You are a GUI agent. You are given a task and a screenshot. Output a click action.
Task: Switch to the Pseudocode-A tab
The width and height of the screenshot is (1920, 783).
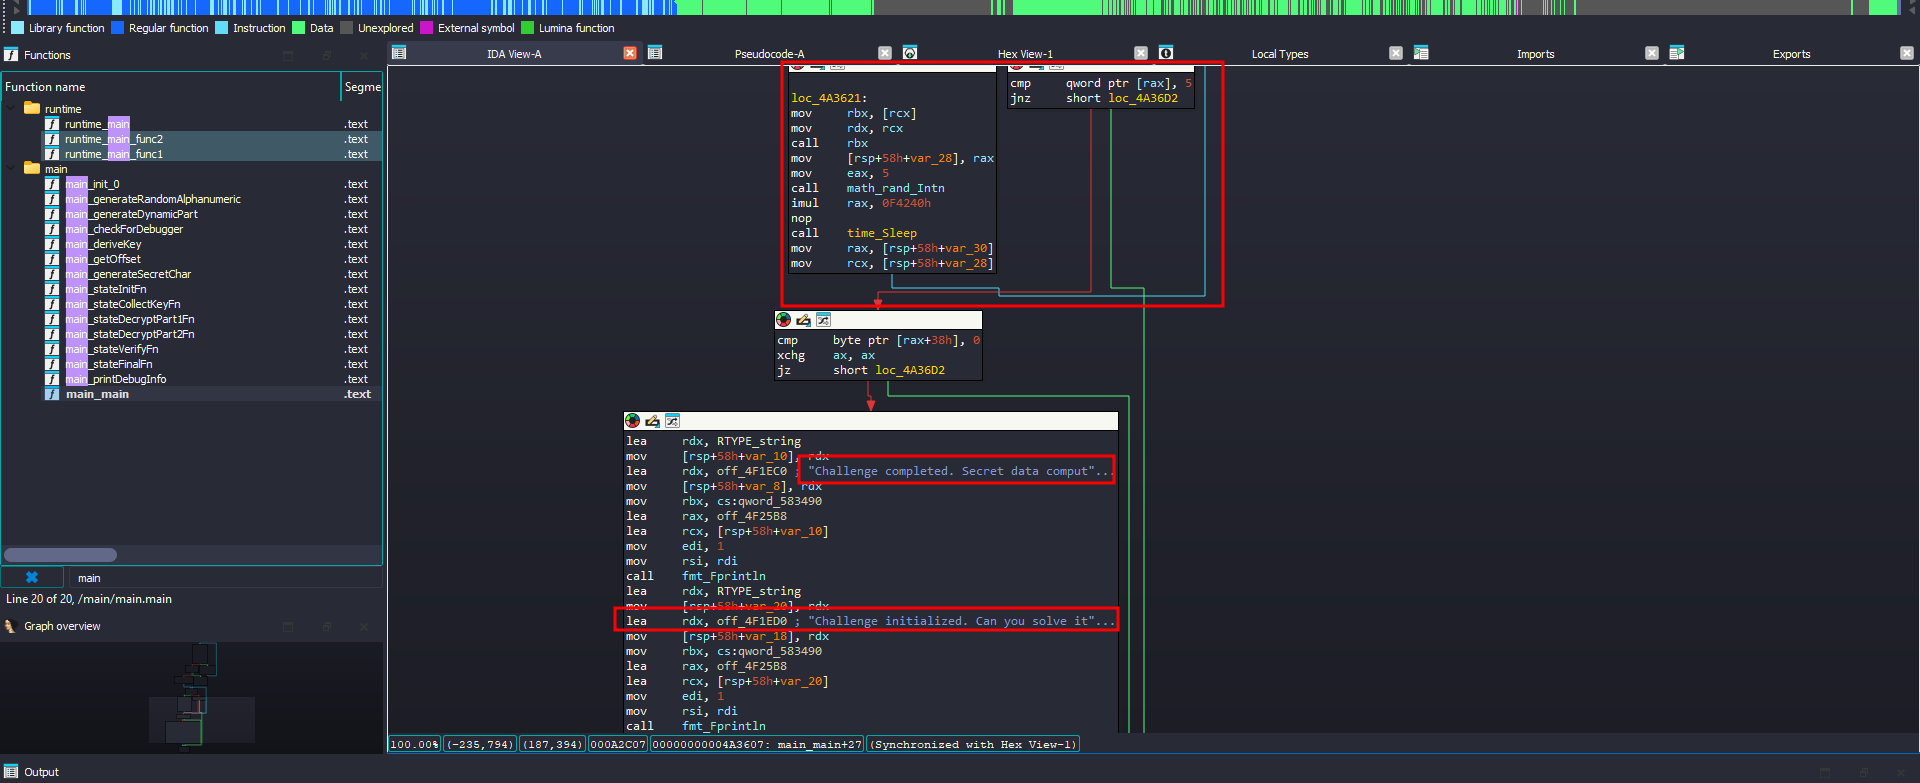pyautogui.click(x=768, y=54)
